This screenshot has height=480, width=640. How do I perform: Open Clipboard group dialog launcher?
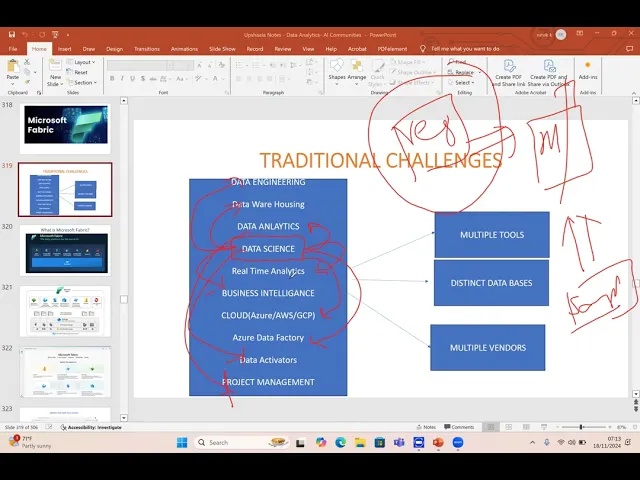39,93
